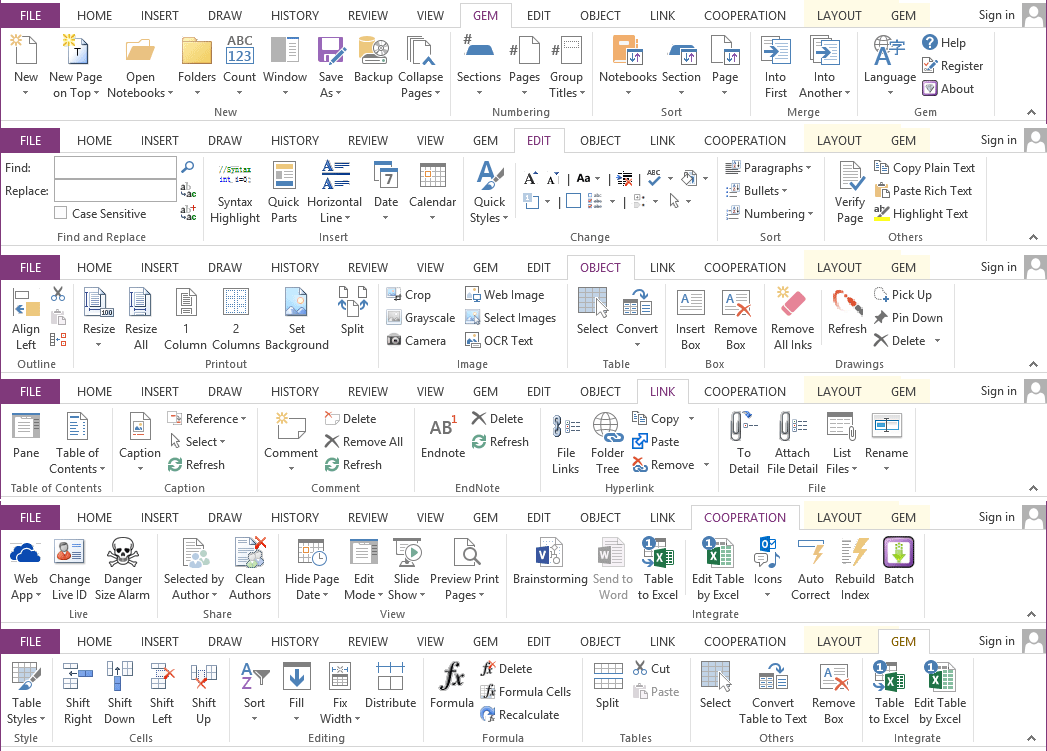
Task: Select the Crop tool on the Object ribbon
Action: (411, 294)
